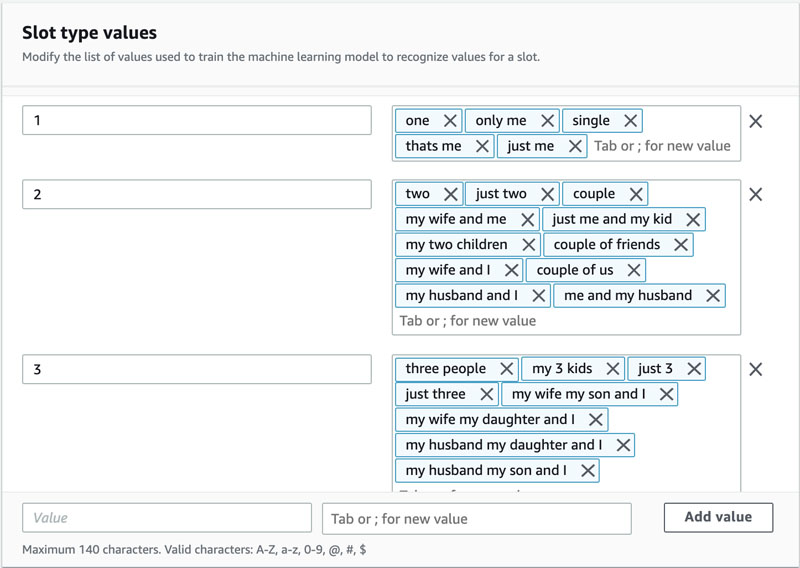Remove the 'thats me' synonym tag

click(x=482, y=146)
